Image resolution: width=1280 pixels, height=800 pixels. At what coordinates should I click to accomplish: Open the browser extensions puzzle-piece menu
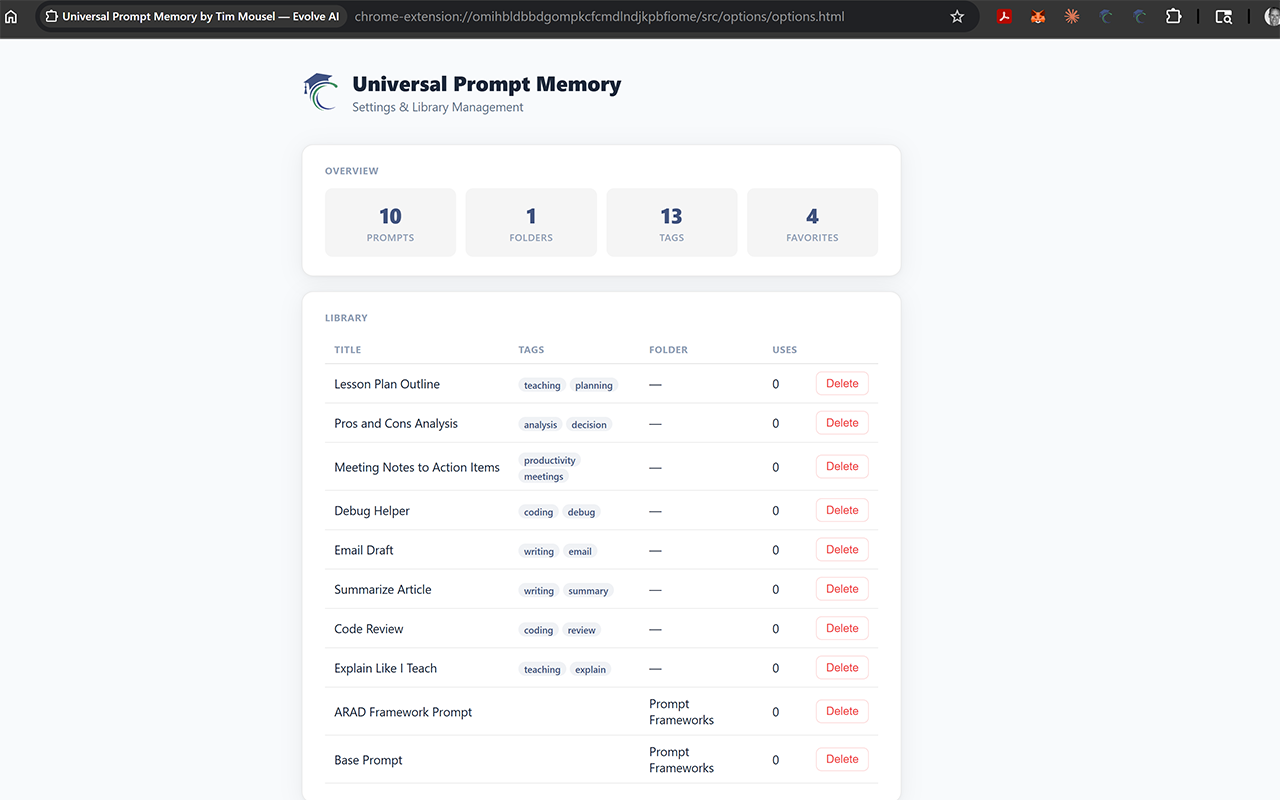pos(1173,16)
